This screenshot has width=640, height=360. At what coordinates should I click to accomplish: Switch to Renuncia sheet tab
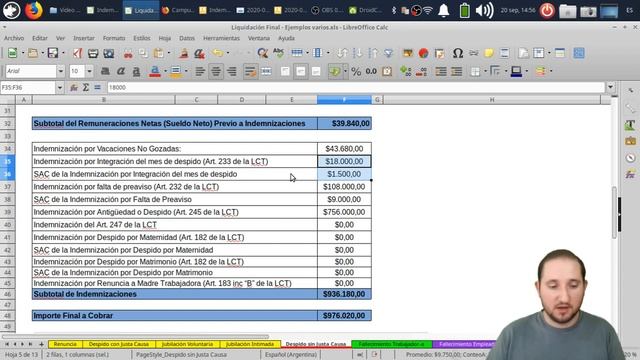pyautogui.click(x=65, y=344)
